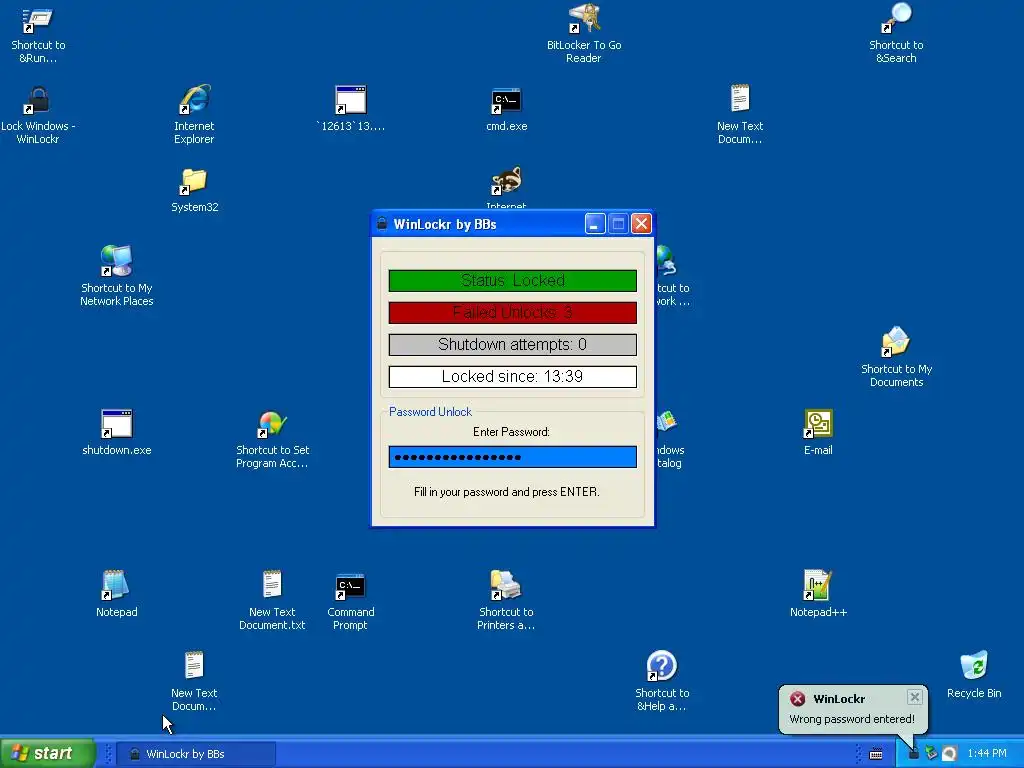Click the Status: Locked green bar
This screenshot has height=768, width=1024.
(513, 281)
